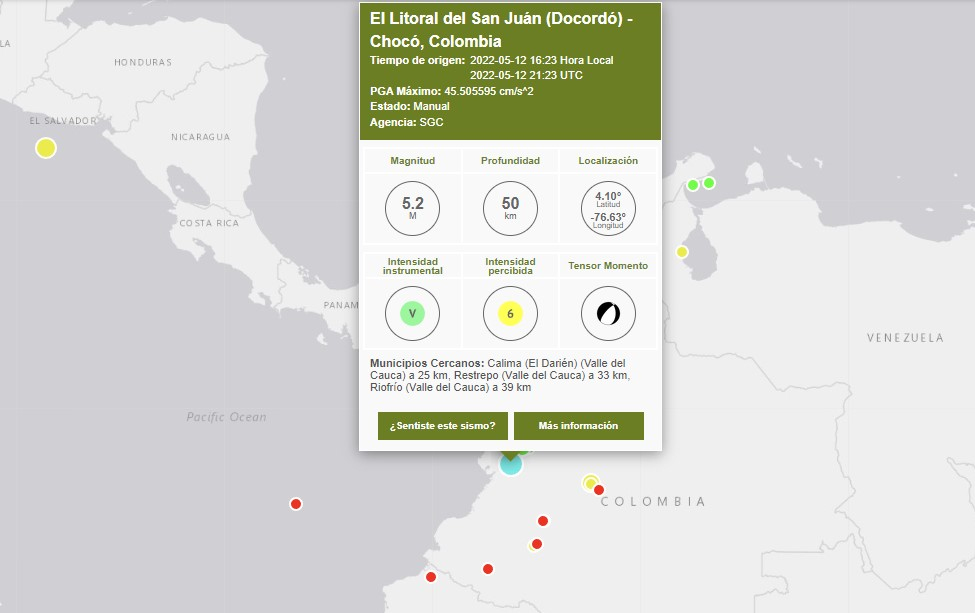Click the "Profundidad" label
Image resolution: width=975 pixels, height=613 pixels.
coord(511,160)
